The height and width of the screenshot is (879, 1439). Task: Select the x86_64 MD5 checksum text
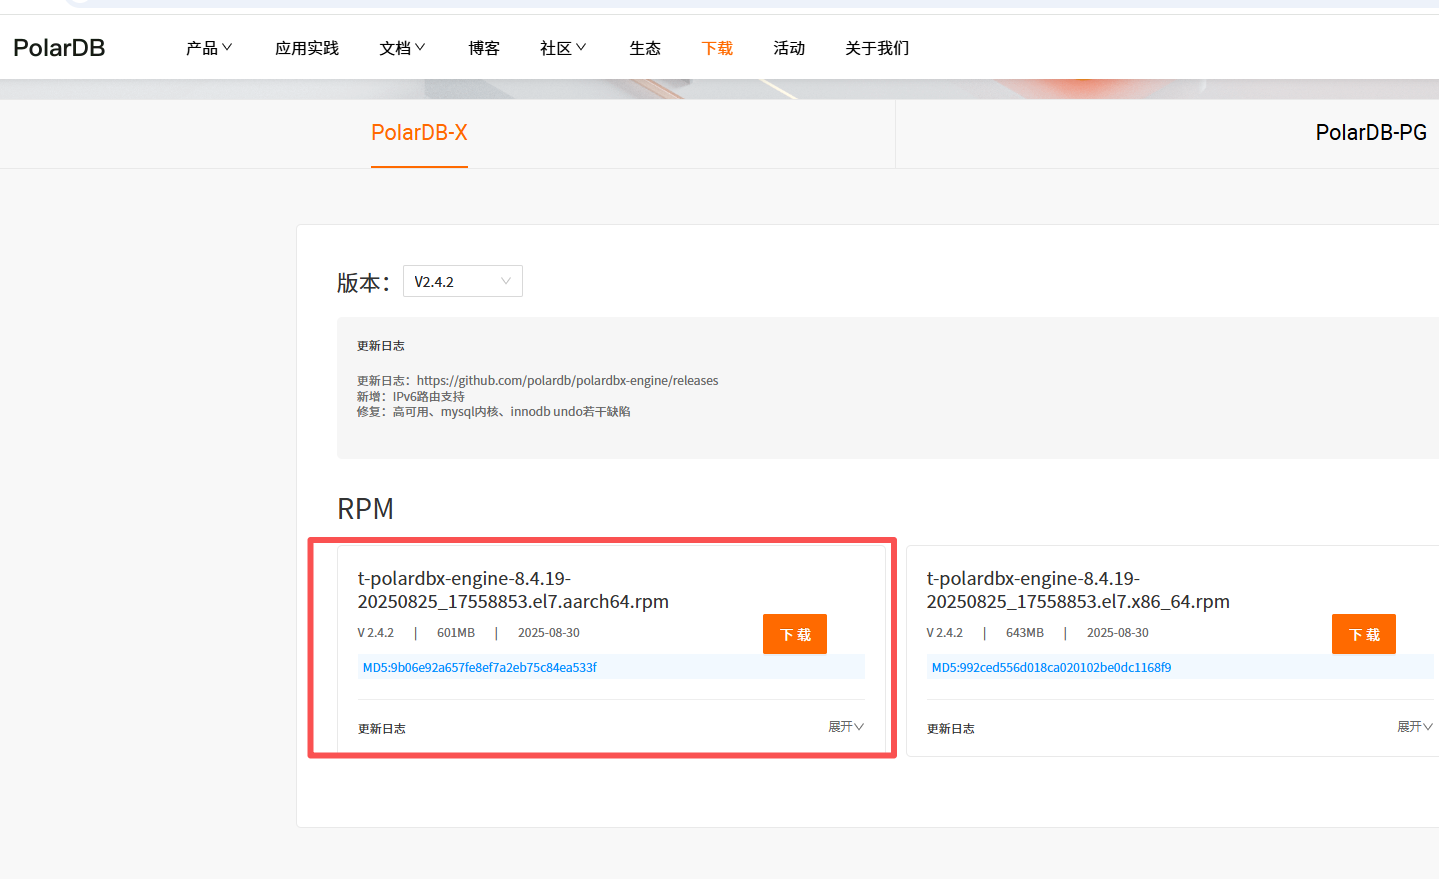[x=1051, y=667]
